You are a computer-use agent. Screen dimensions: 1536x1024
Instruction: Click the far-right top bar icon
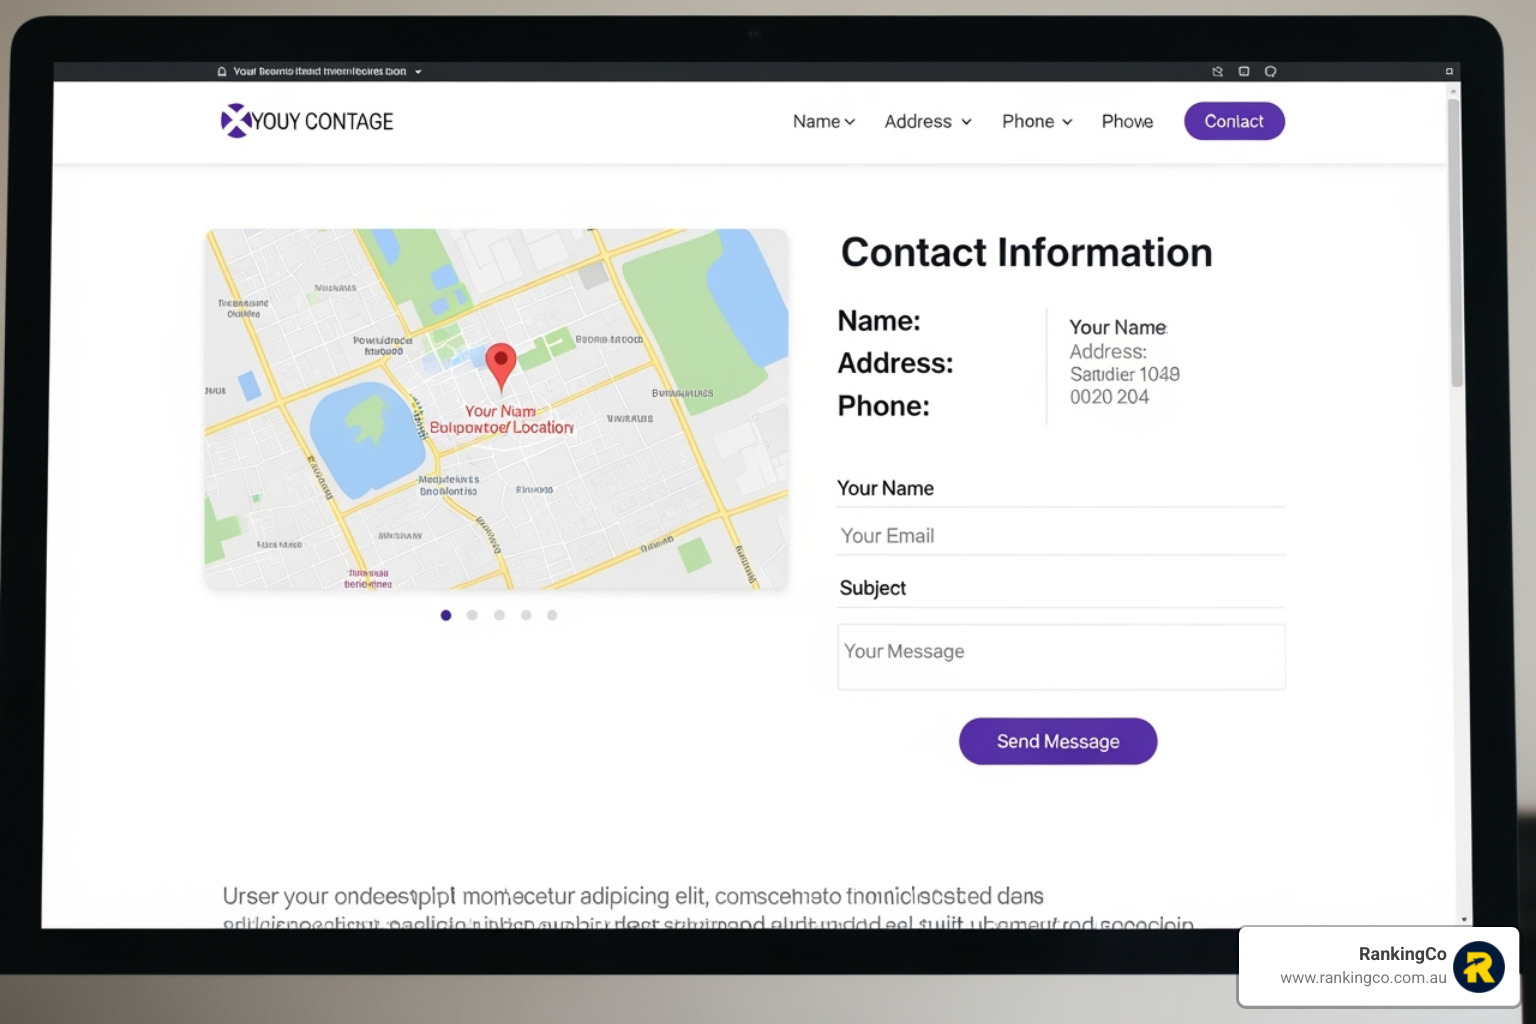pos(1449,72)
